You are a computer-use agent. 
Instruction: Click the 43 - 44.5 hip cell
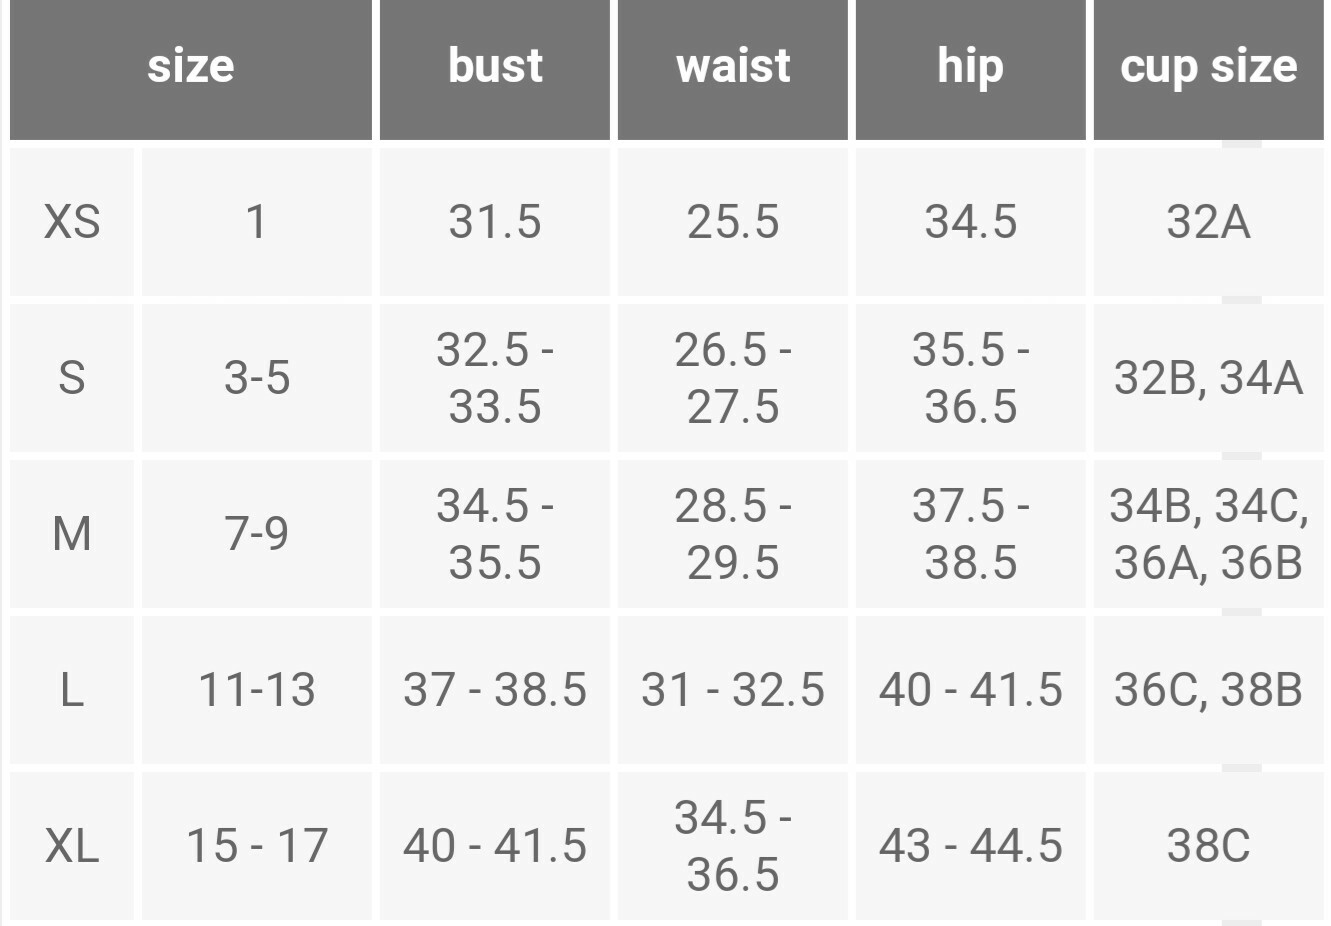point(971,845)
